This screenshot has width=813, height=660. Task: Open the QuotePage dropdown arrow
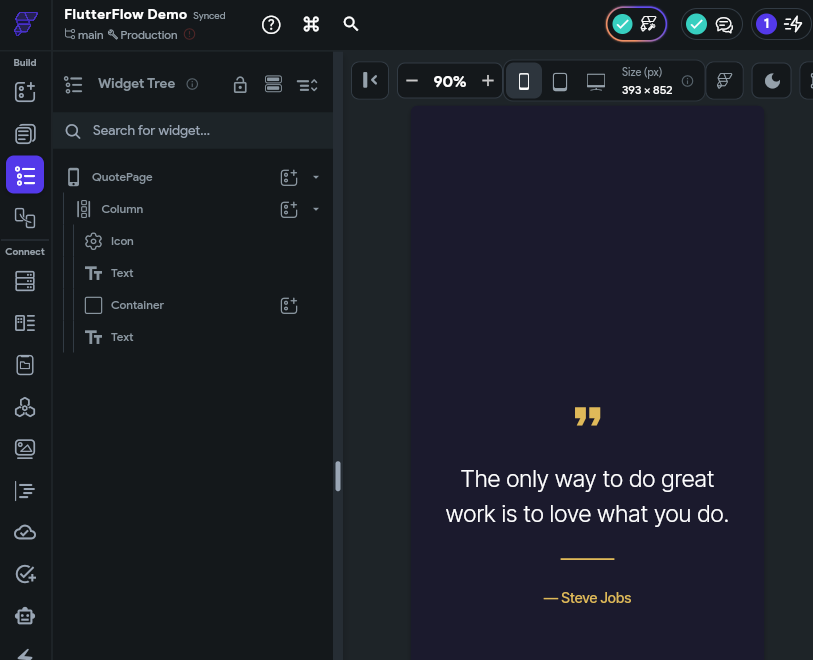coord(316,177)
